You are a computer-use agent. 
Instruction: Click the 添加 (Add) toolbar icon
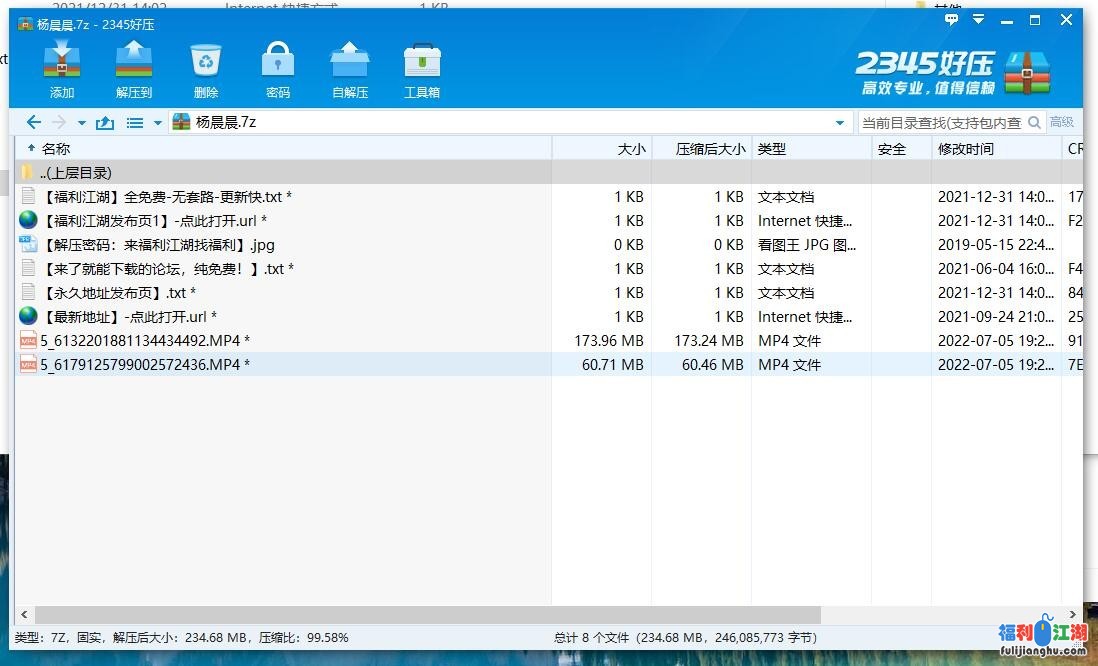click(62, 69)
